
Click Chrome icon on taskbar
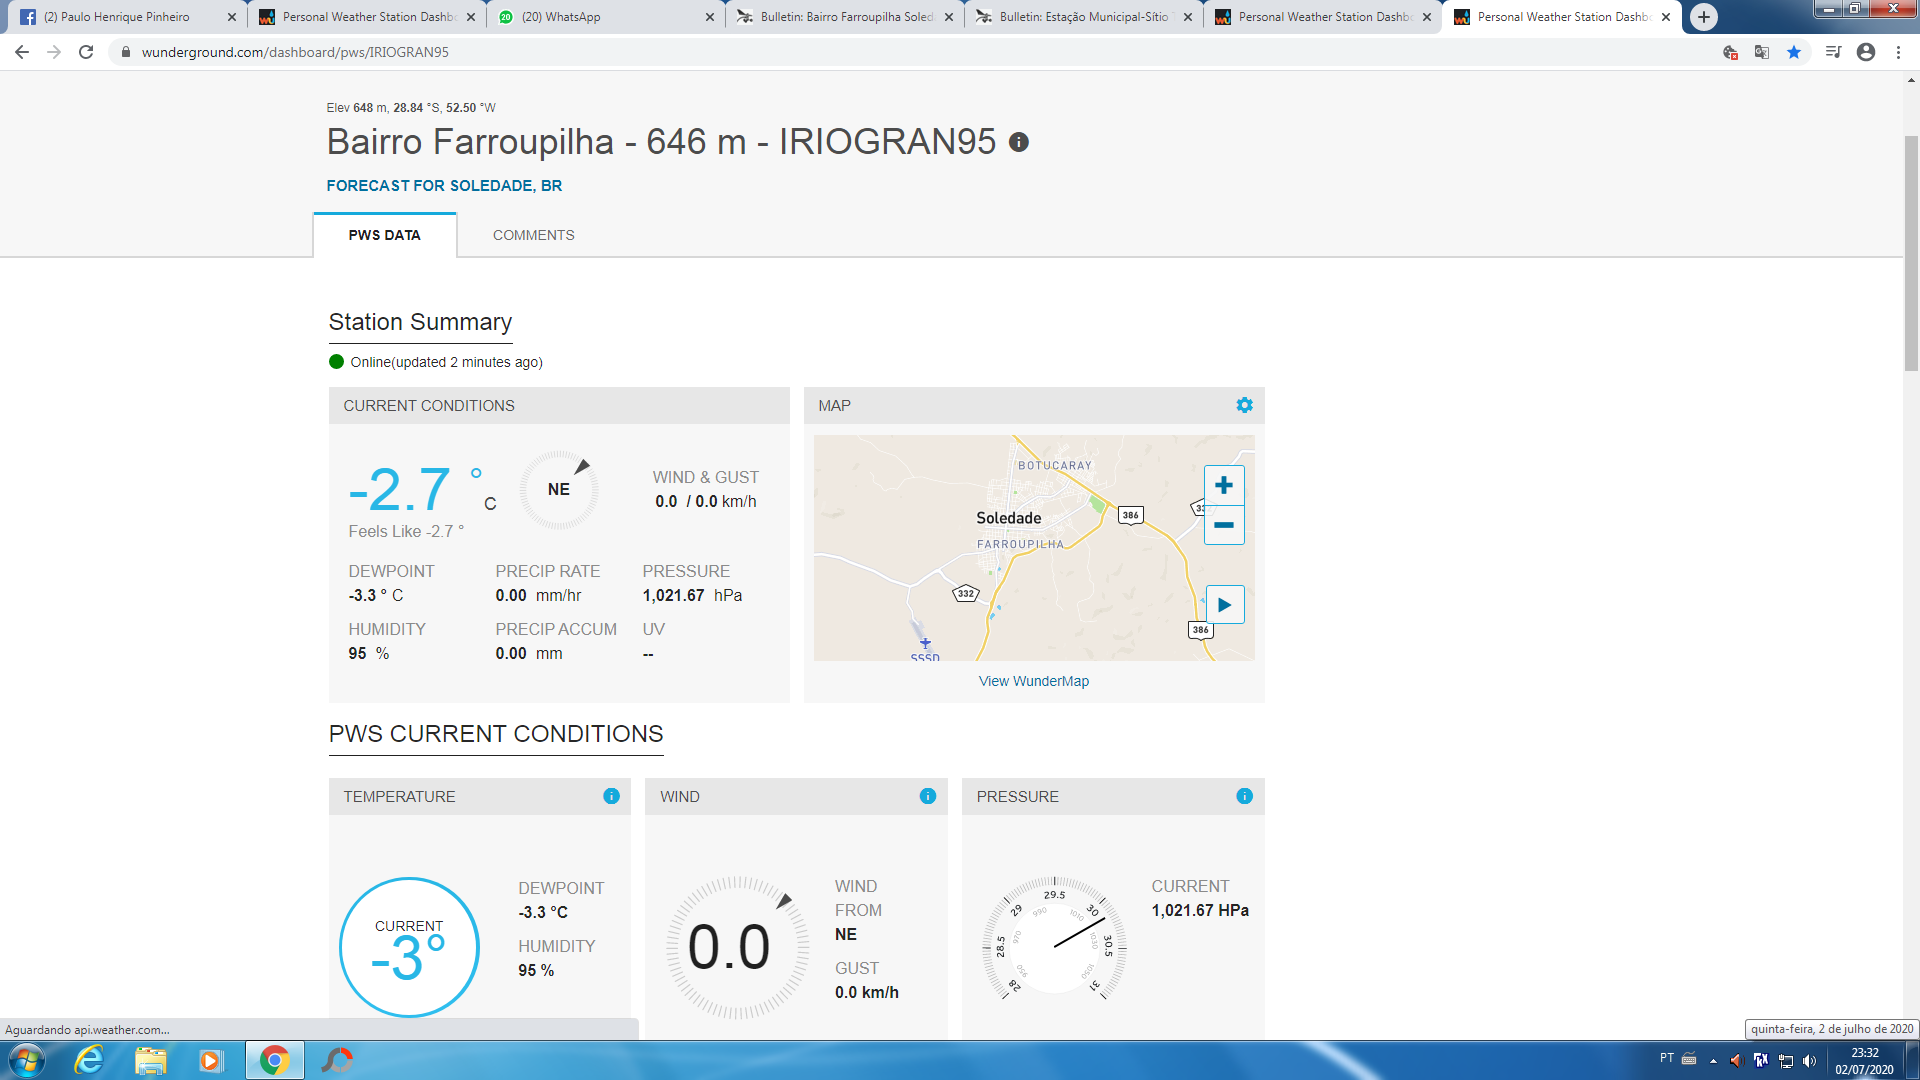[275, 1060]
